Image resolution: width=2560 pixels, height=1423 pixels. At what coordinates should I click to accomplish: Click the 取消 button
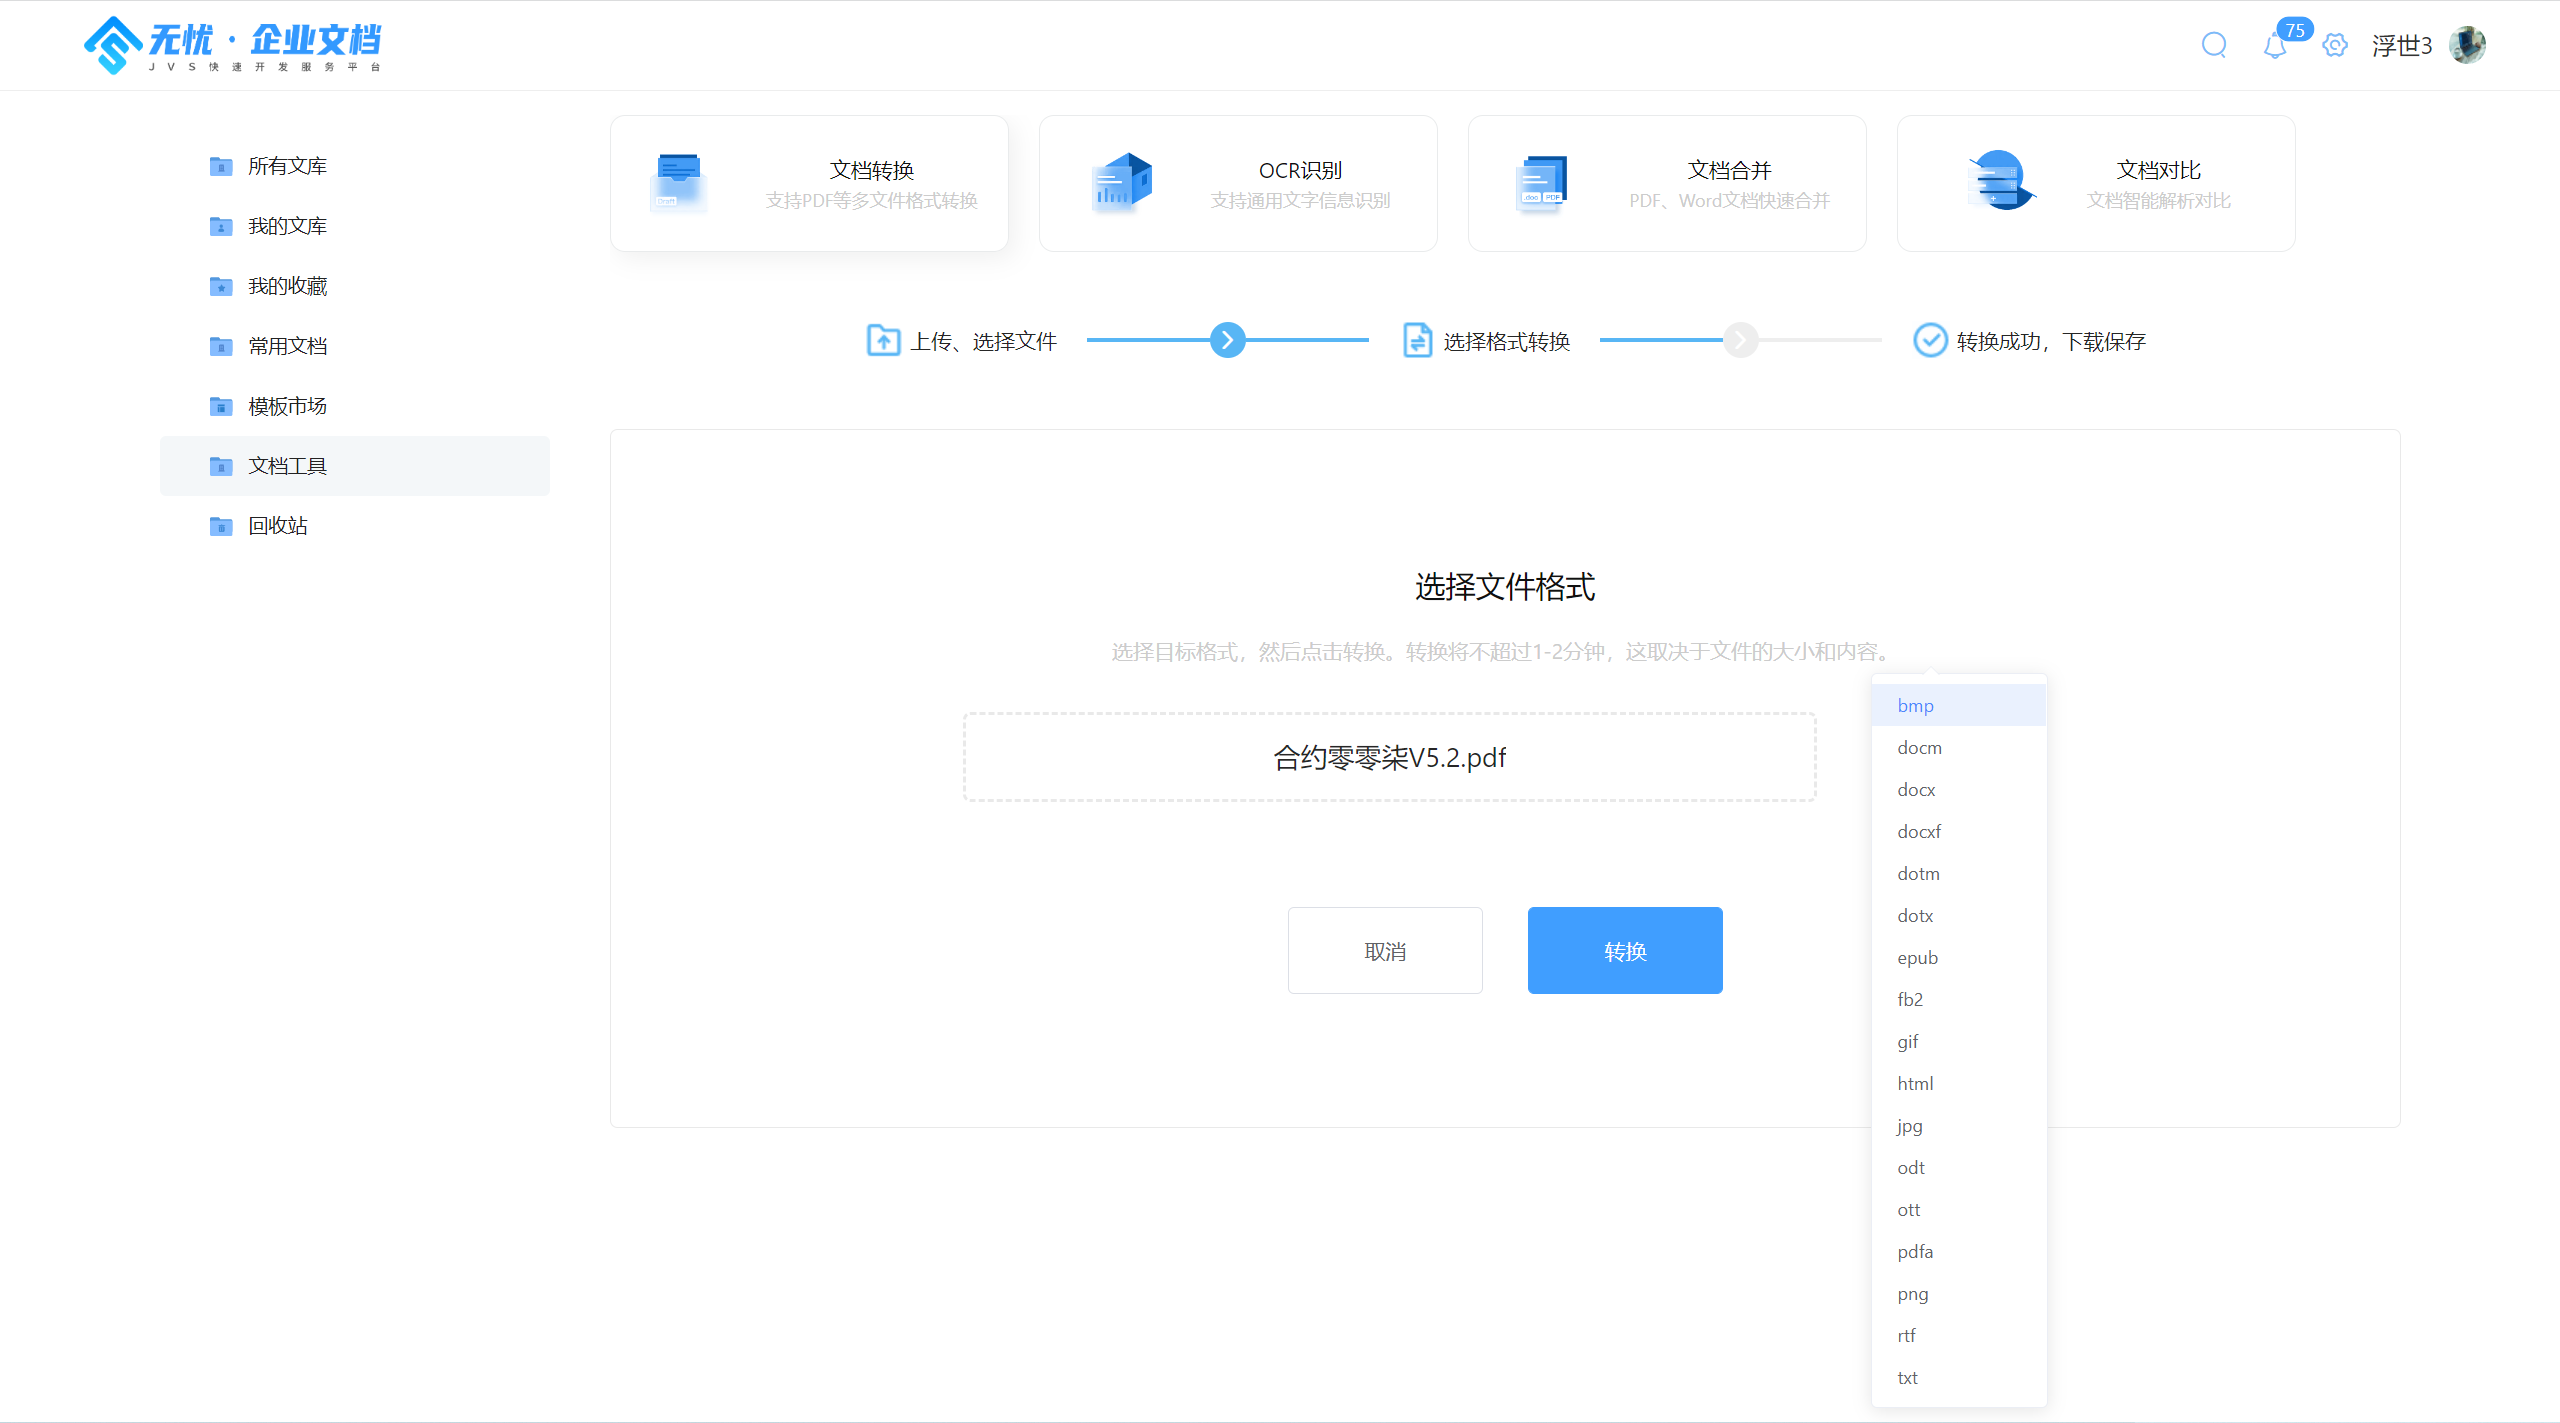click(x=1385, y=951)
